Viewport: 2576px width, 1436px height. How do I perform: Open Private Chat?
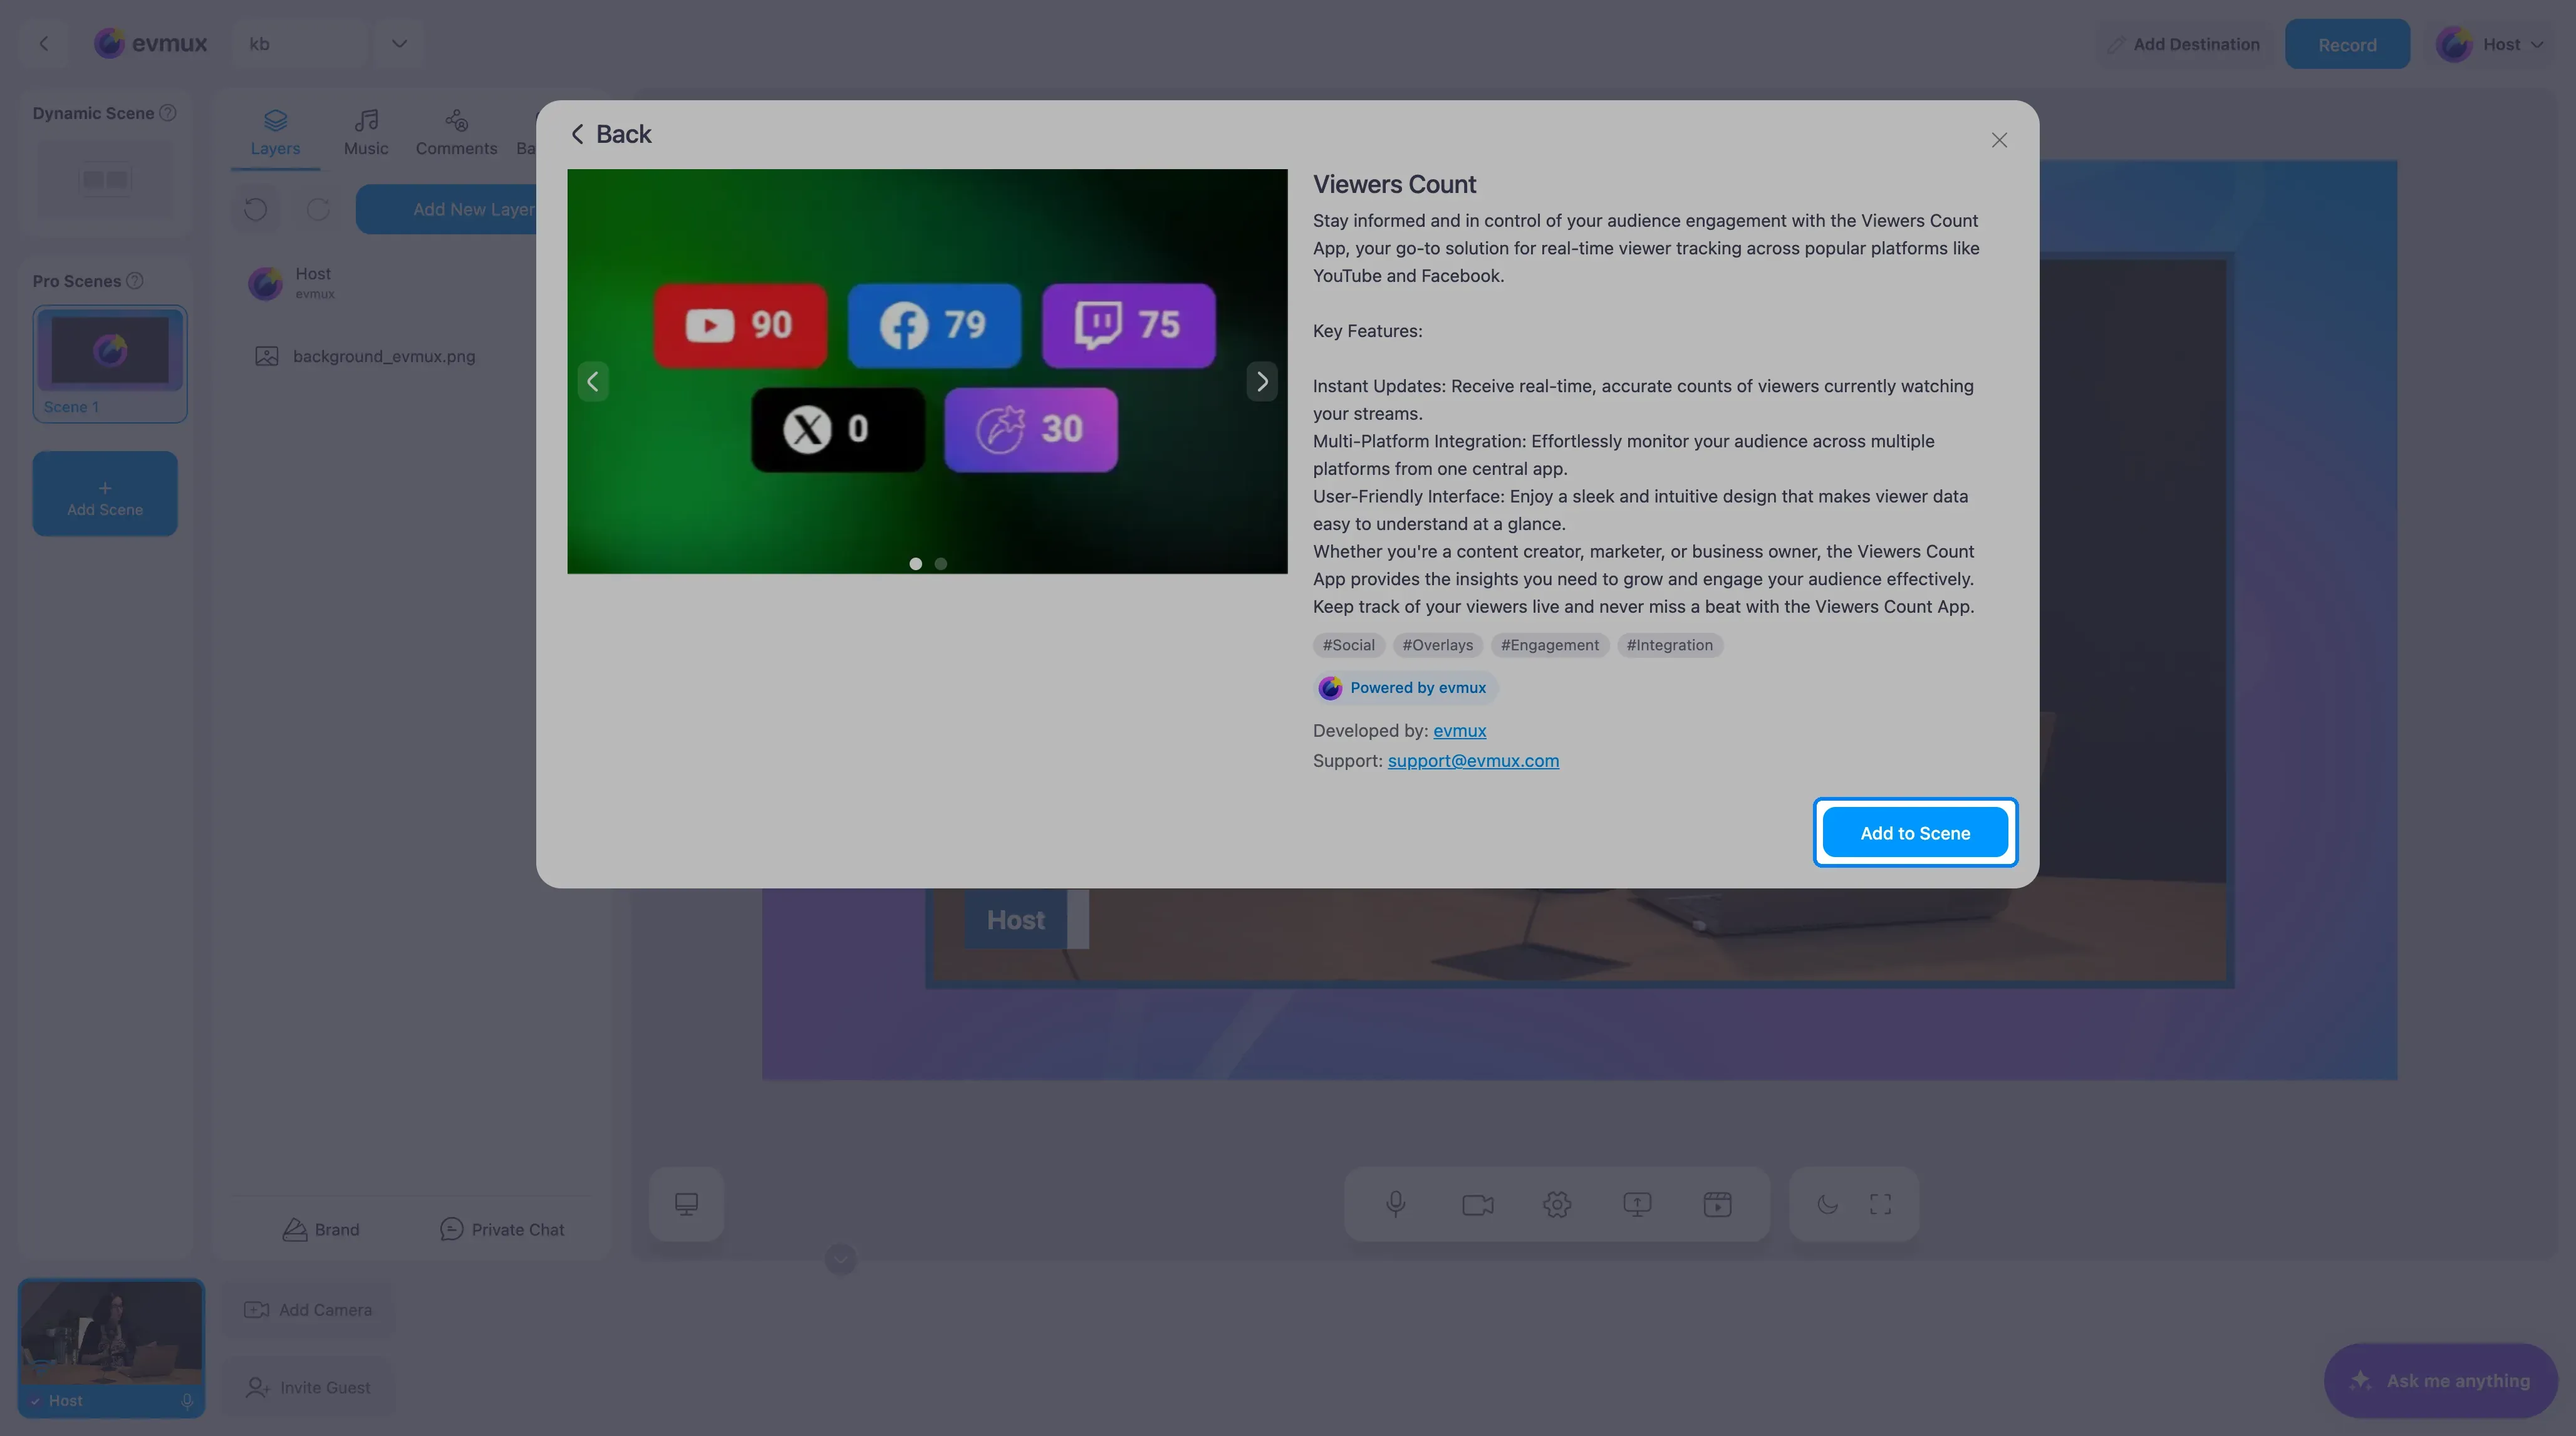(x=502, y=1230)
